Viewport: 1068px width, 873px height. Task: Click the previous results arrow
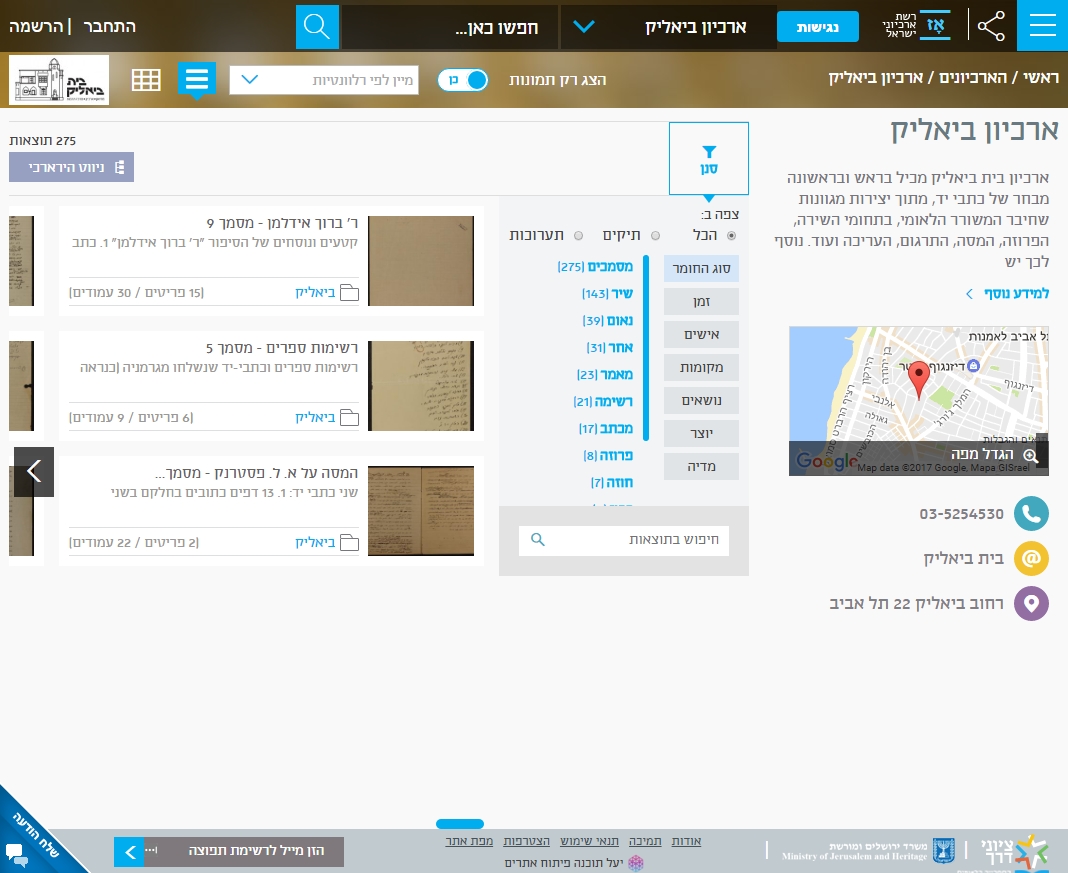(x=34, y=471)
